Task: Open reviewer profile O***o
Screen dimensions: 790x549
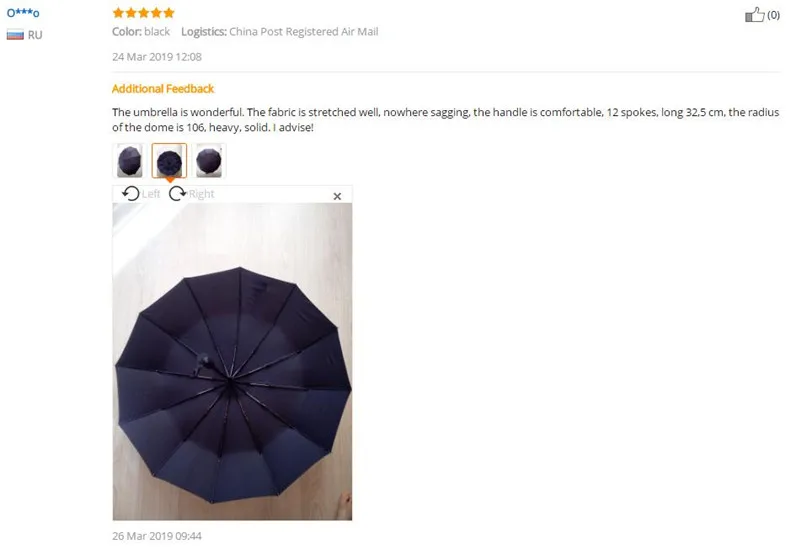Action: coord(23,13)
